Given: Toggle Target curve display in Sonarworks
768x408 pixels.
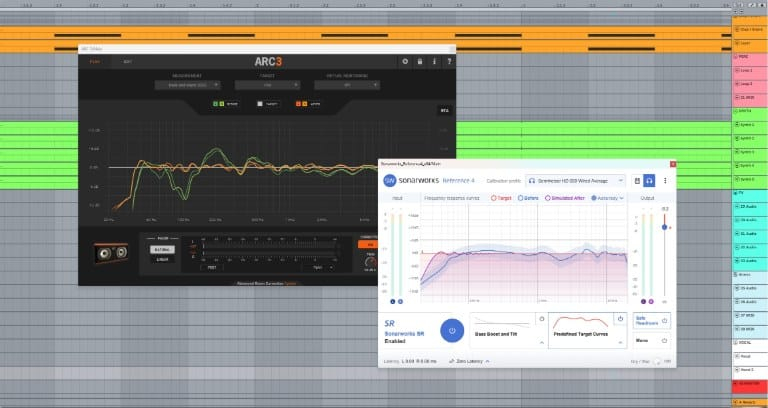Looking at the screenshot, I should [501, 198].
